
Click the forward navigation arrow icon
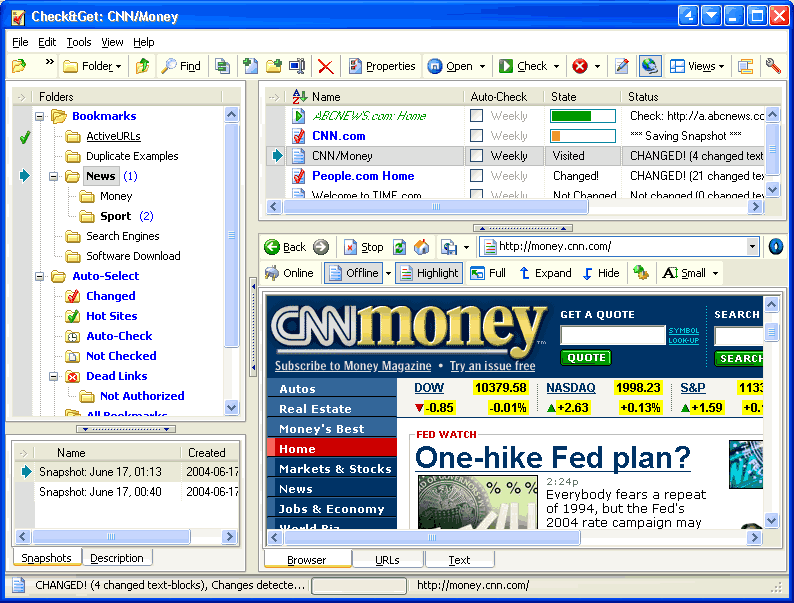tap(321, 247)
